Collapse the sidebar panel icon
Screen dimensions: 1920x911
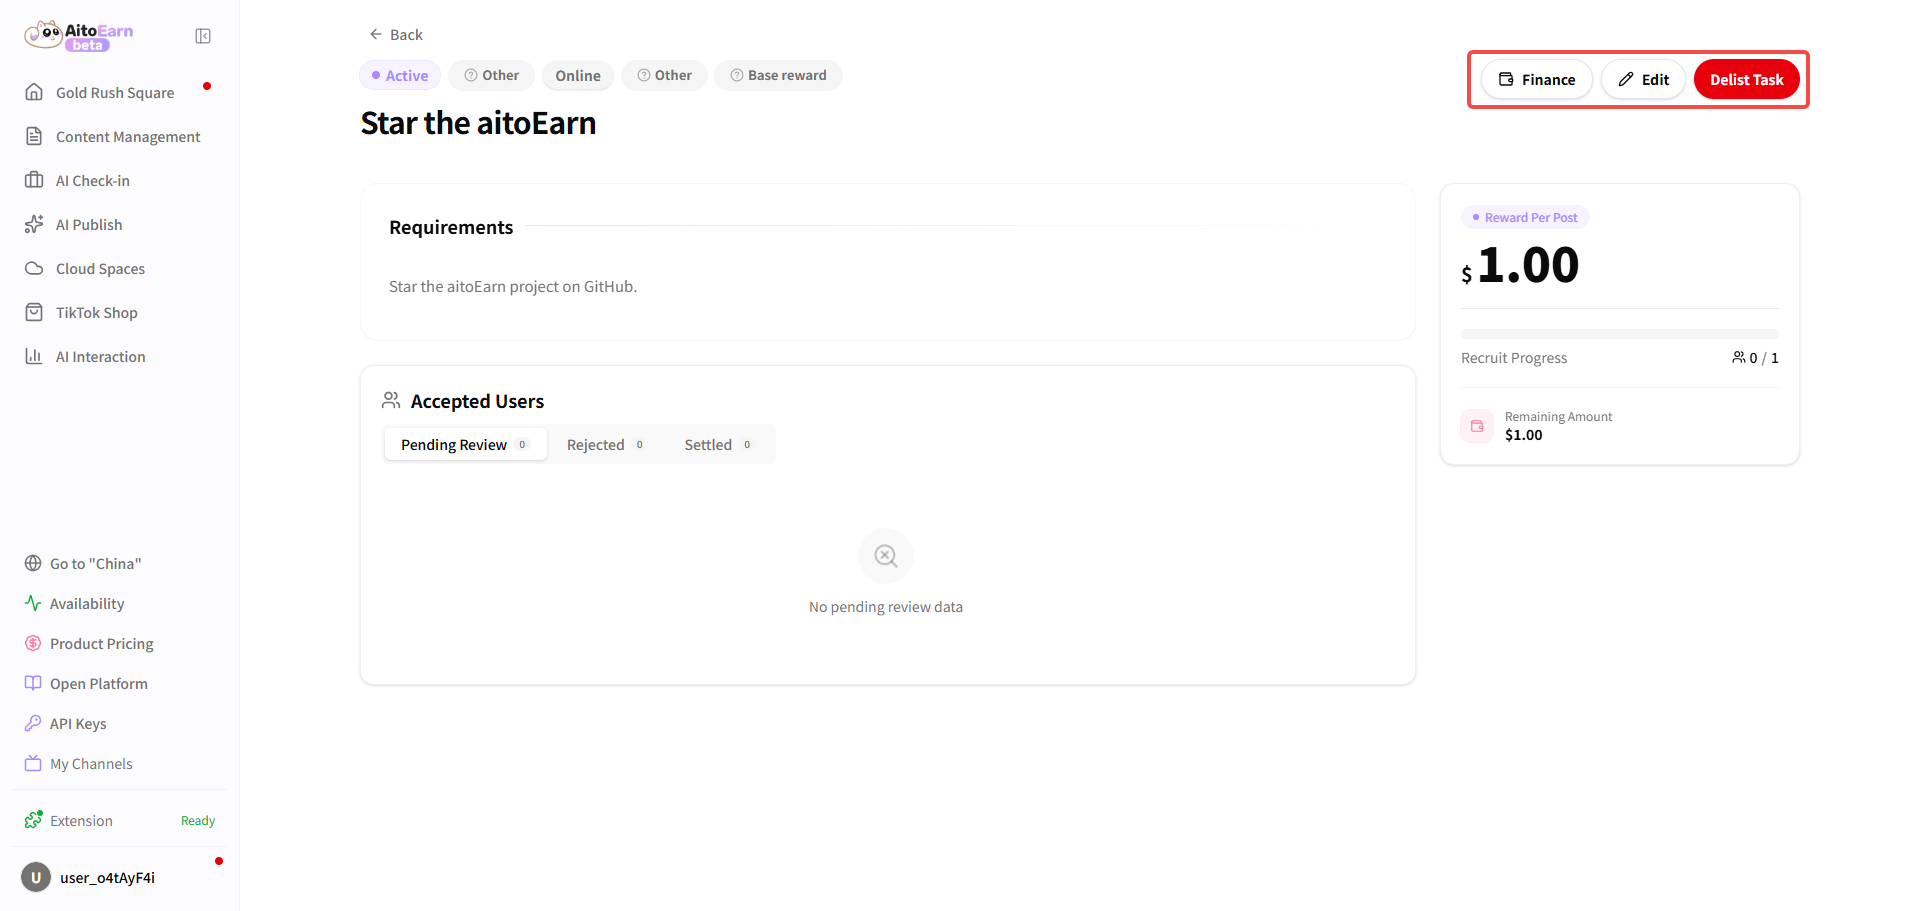click(203, 36)
